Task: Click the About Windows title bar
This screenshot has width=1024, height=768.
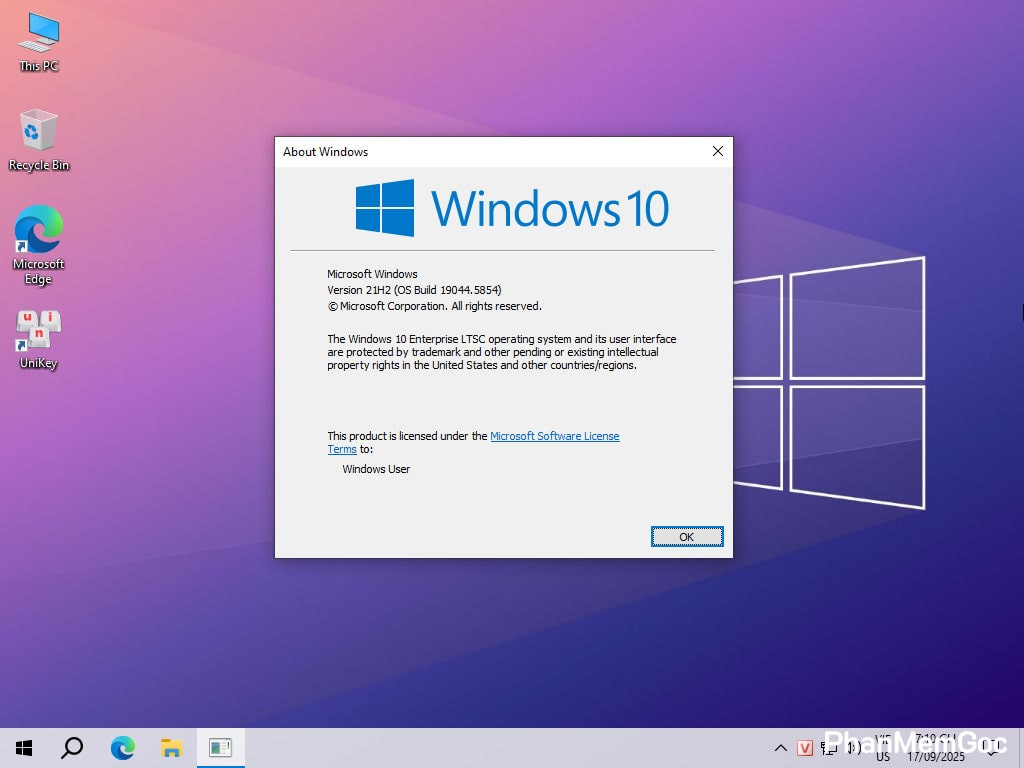Action: [x=480, y=152]
